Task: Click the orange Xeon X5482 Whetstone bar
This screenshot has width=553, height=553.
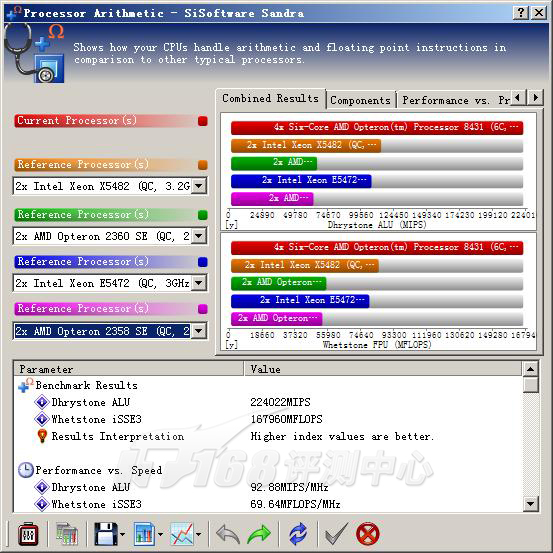Action: (x=305, y=265)
